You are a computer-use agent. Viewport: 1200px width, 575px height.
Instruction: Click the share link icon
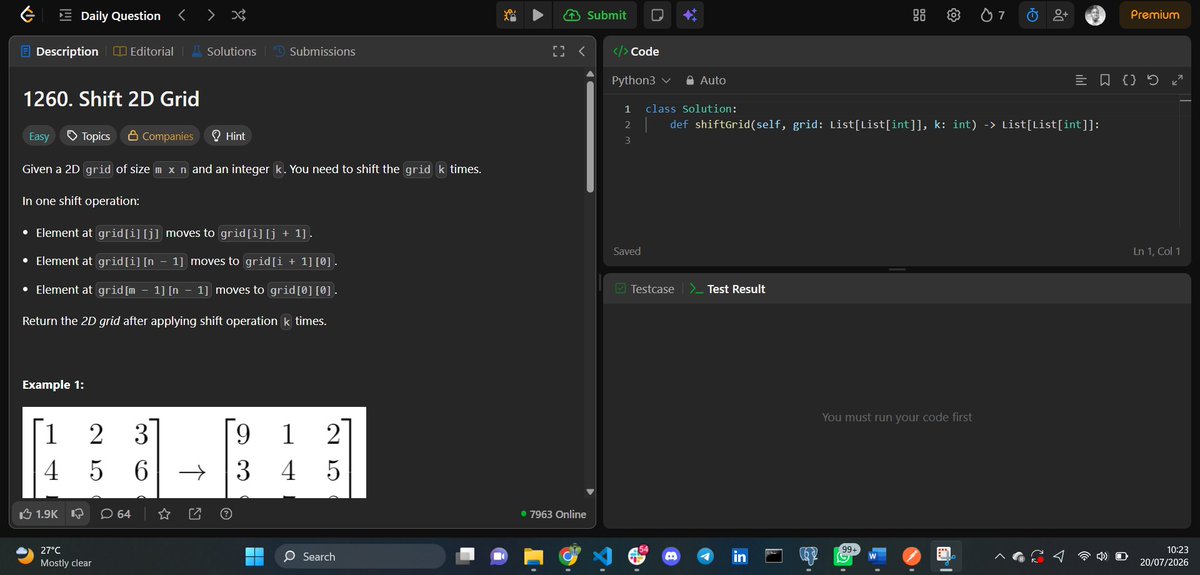coord(195,514)
